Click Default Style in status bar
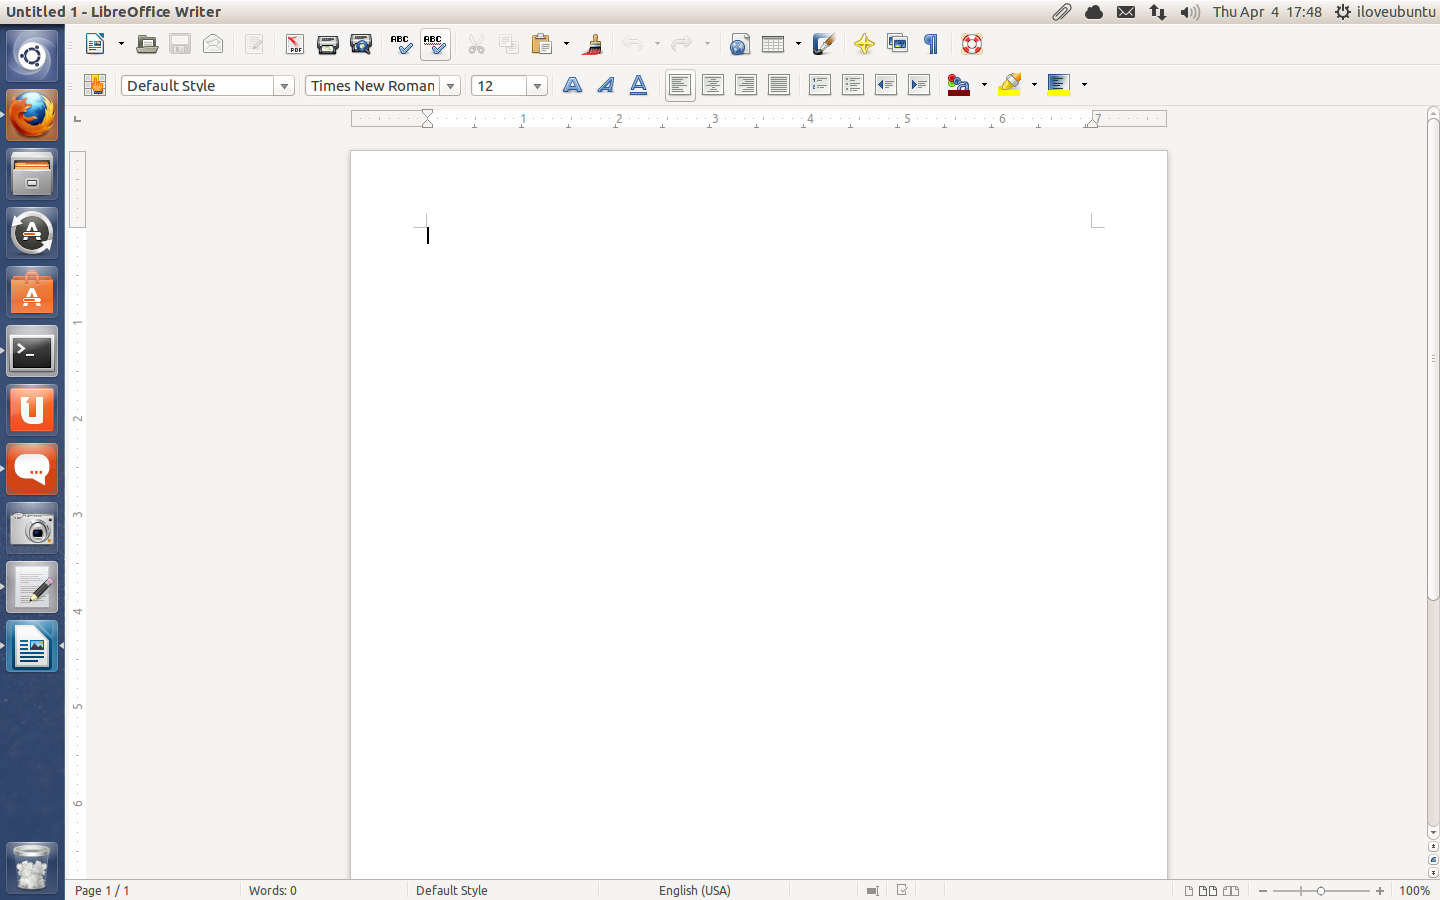Screen dimensions: 1440x900 pos(452,890)
